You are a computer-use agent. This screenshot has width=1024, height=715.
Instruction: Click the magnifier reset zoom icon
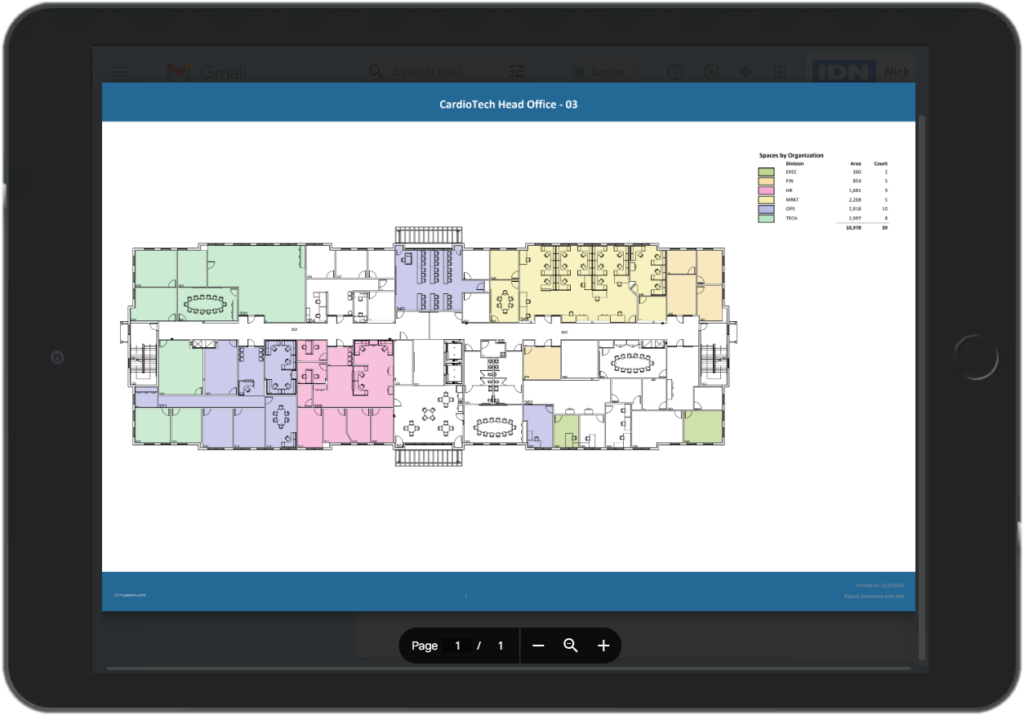coord(570,646)
